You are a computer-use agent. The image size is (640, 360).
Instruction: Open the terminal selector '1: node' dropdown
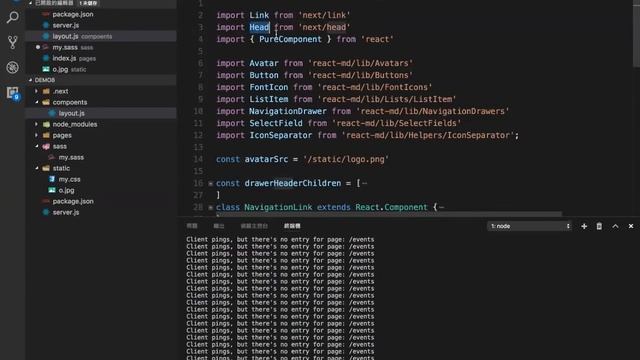tap(530, 226)
